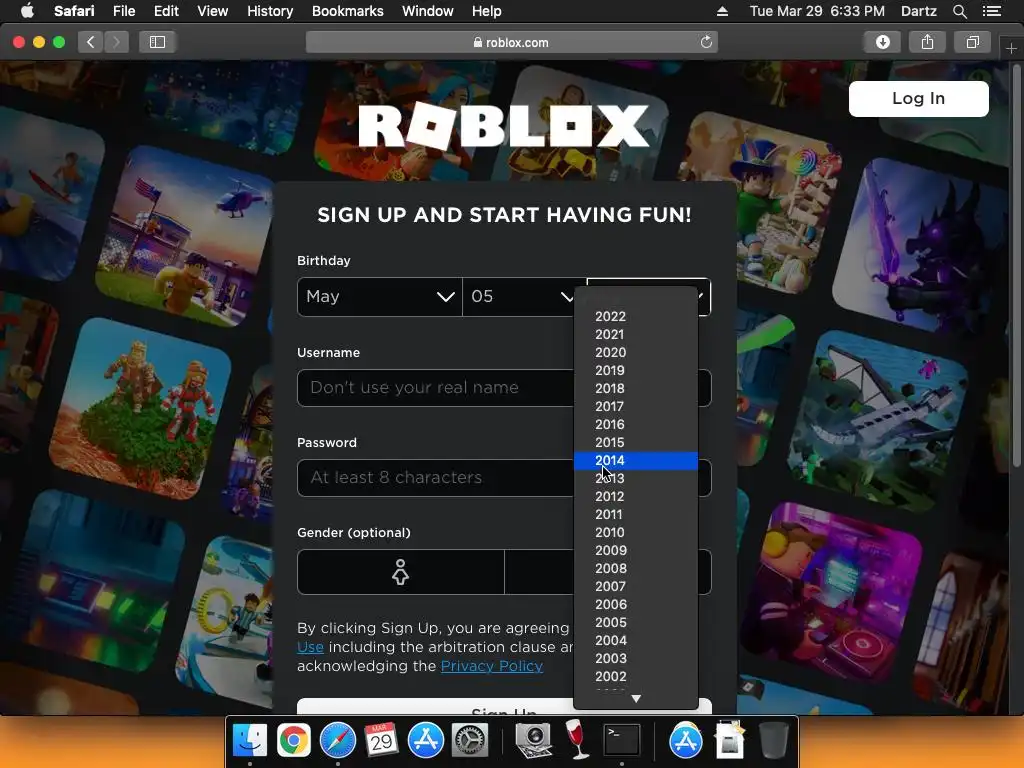The height and width of the screenshot is (768, 1024).
Task: Choose 2007 in the year list
Action: 635,586
